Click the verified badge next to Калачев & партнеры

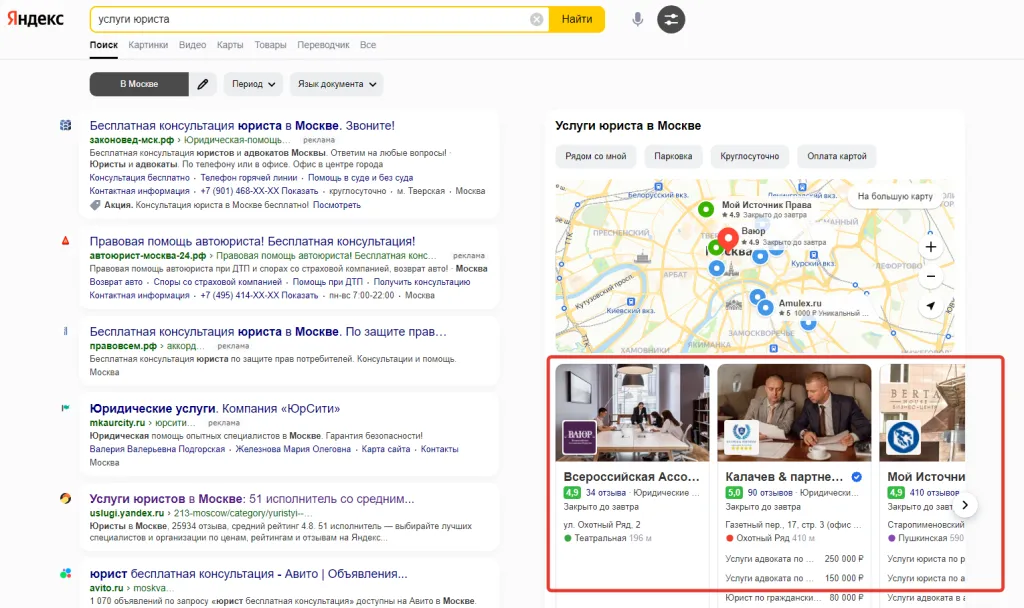tap(857, 477)
